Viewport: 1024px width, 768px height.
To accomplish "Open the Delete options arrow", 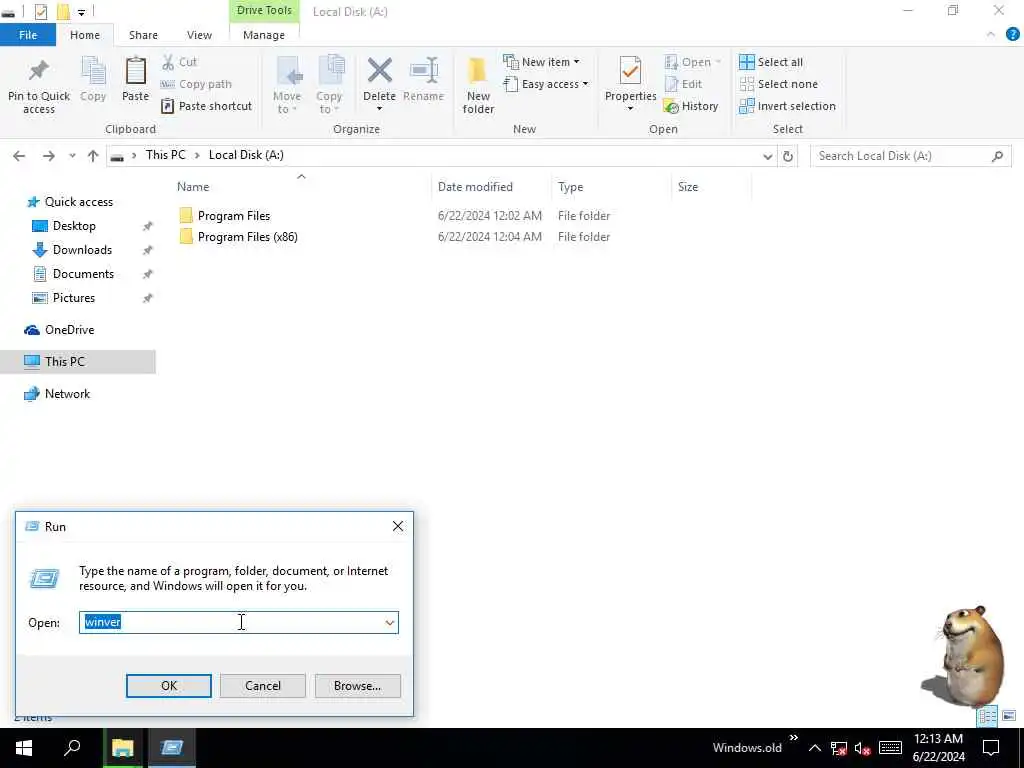I will click(x=379, y=109).
